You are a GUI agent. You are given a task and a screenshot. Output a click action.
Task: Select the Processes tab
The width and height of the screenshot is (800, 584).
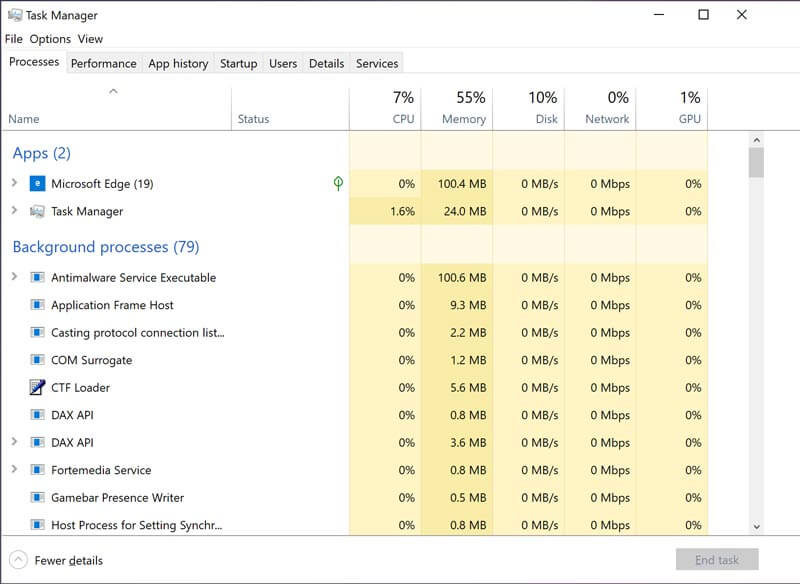34,62
